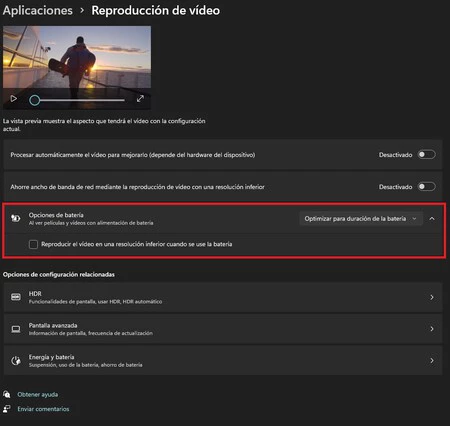Click the battery options icon

[16, 218]
